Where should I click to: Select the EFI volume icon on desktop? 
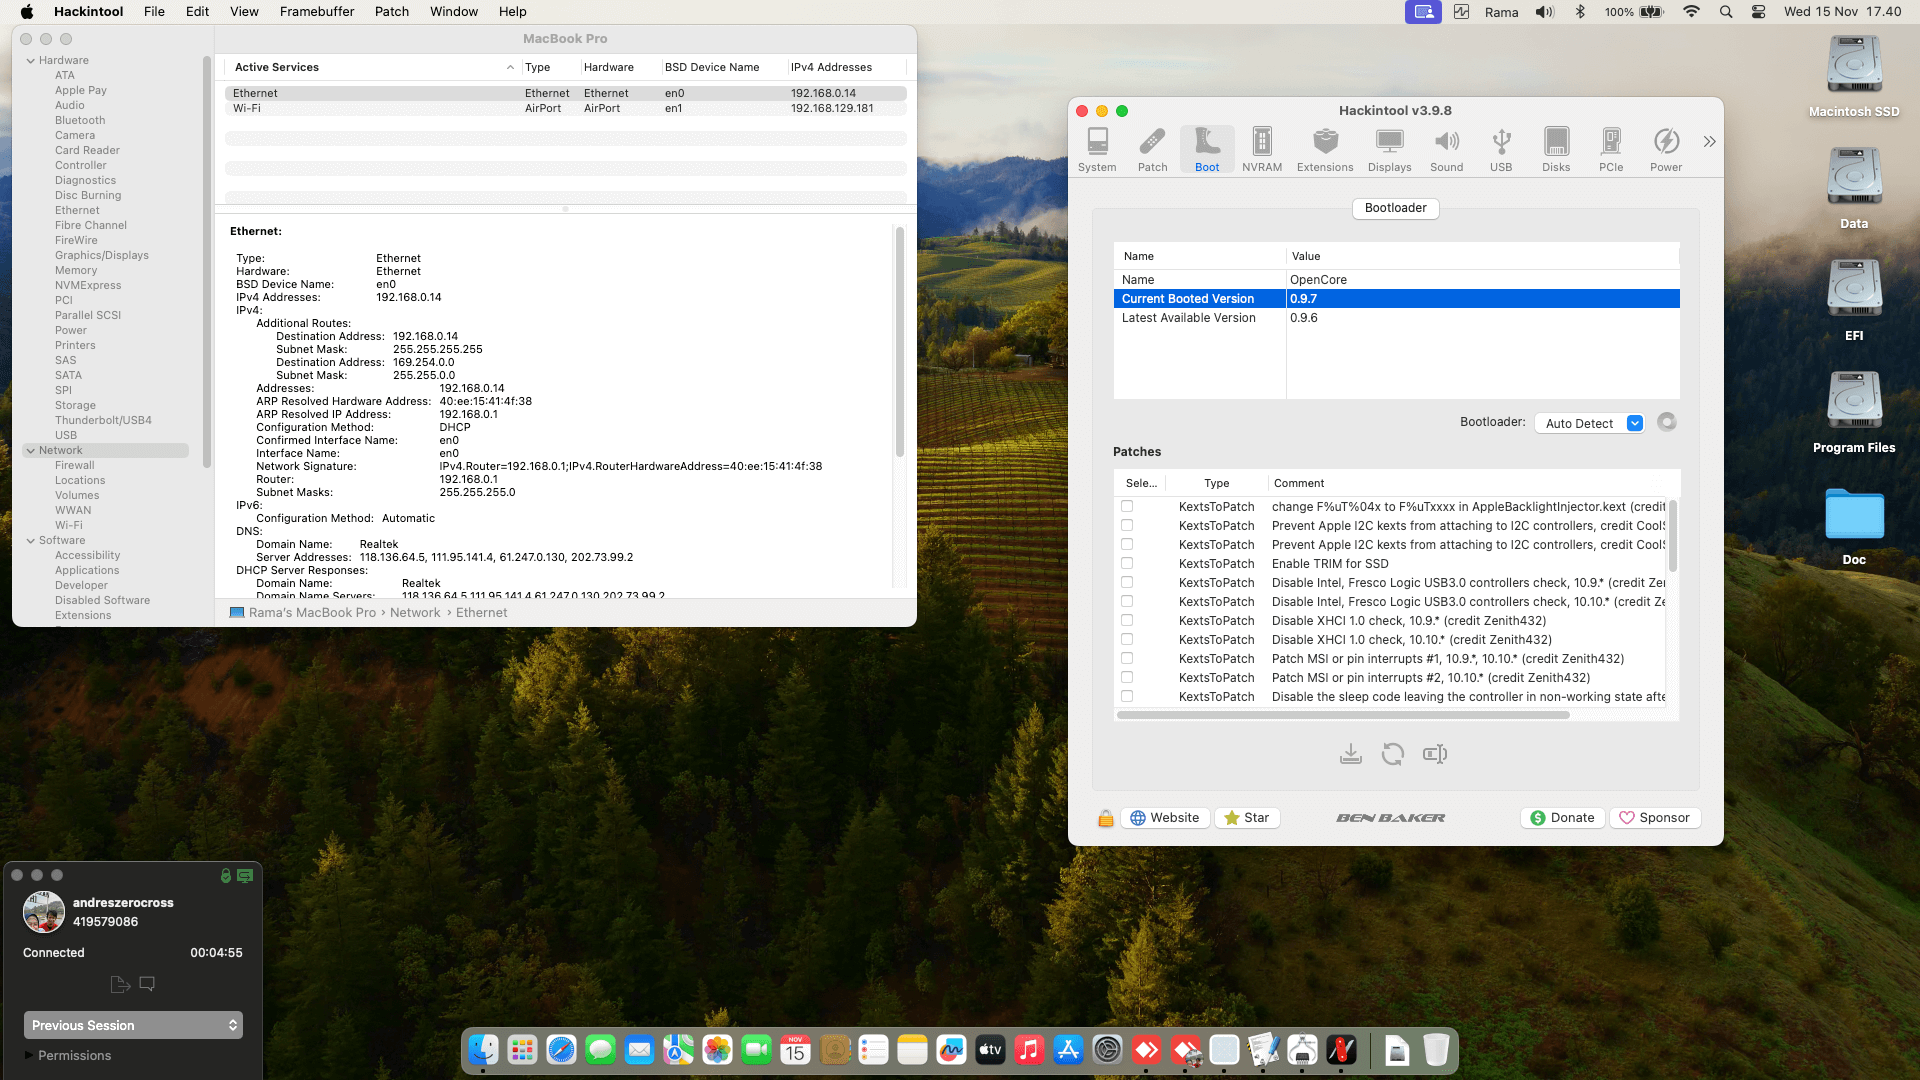[1854, 300]
